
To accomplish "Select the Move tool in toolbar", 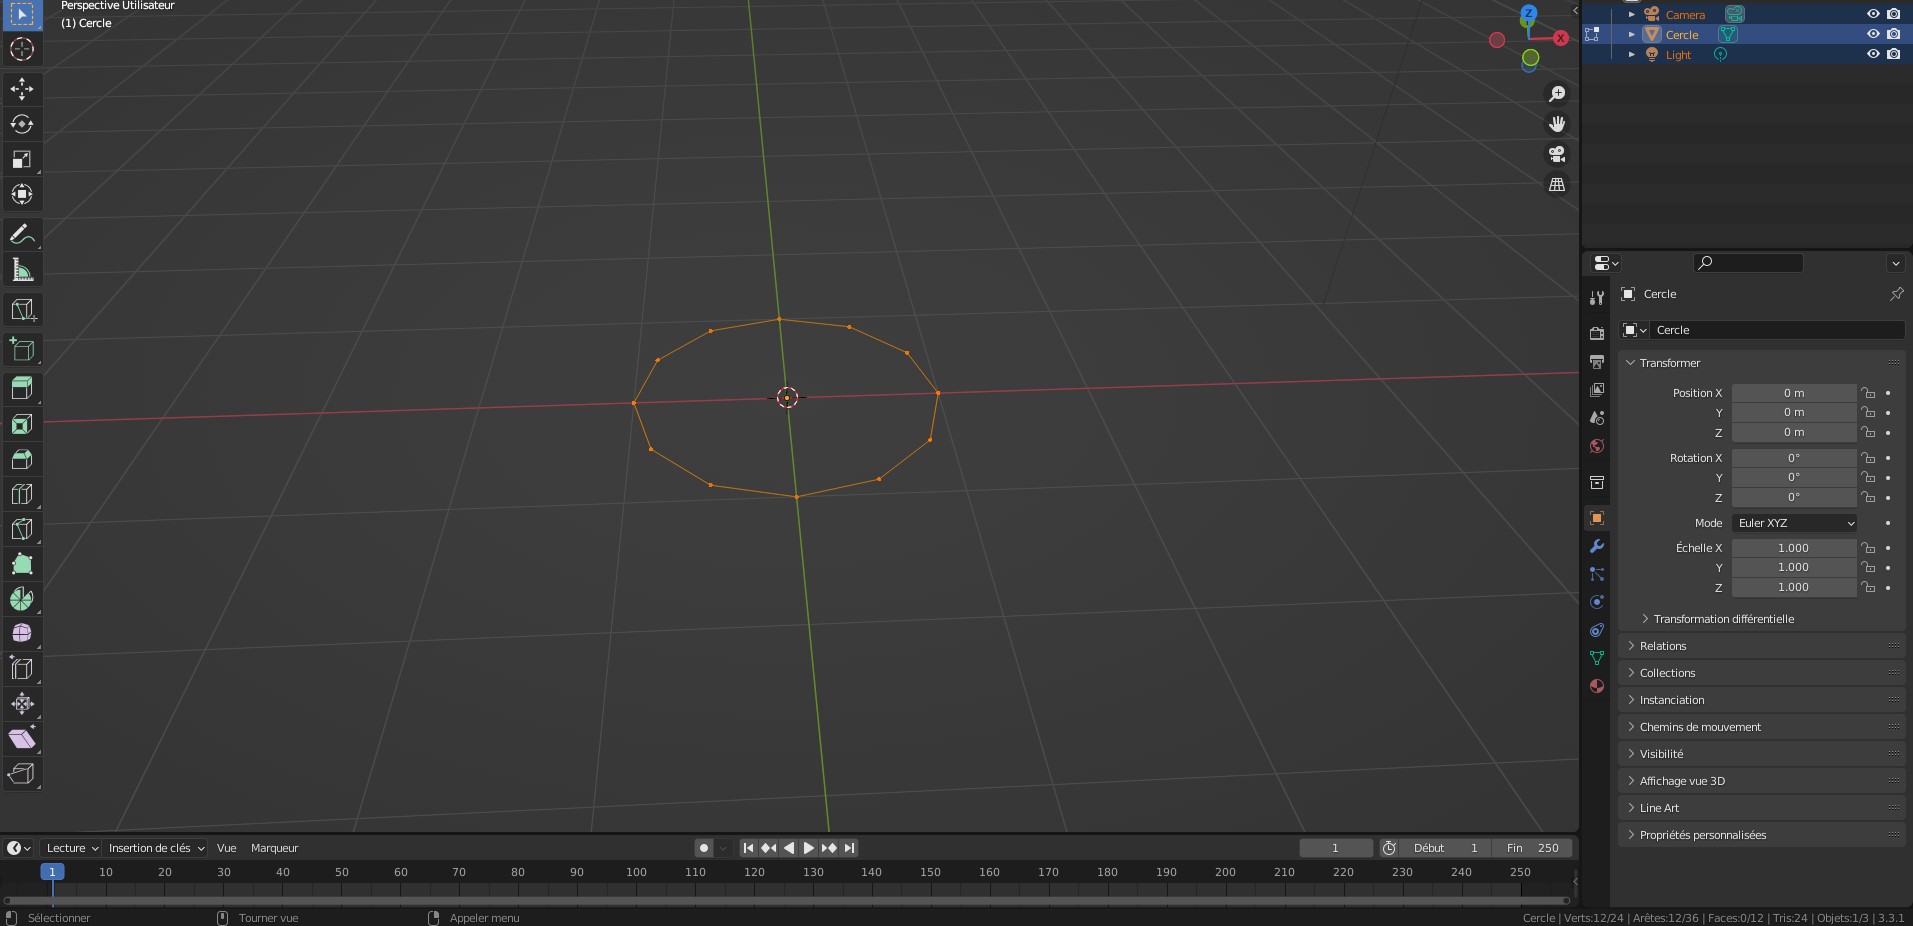I will click(22, 89).
